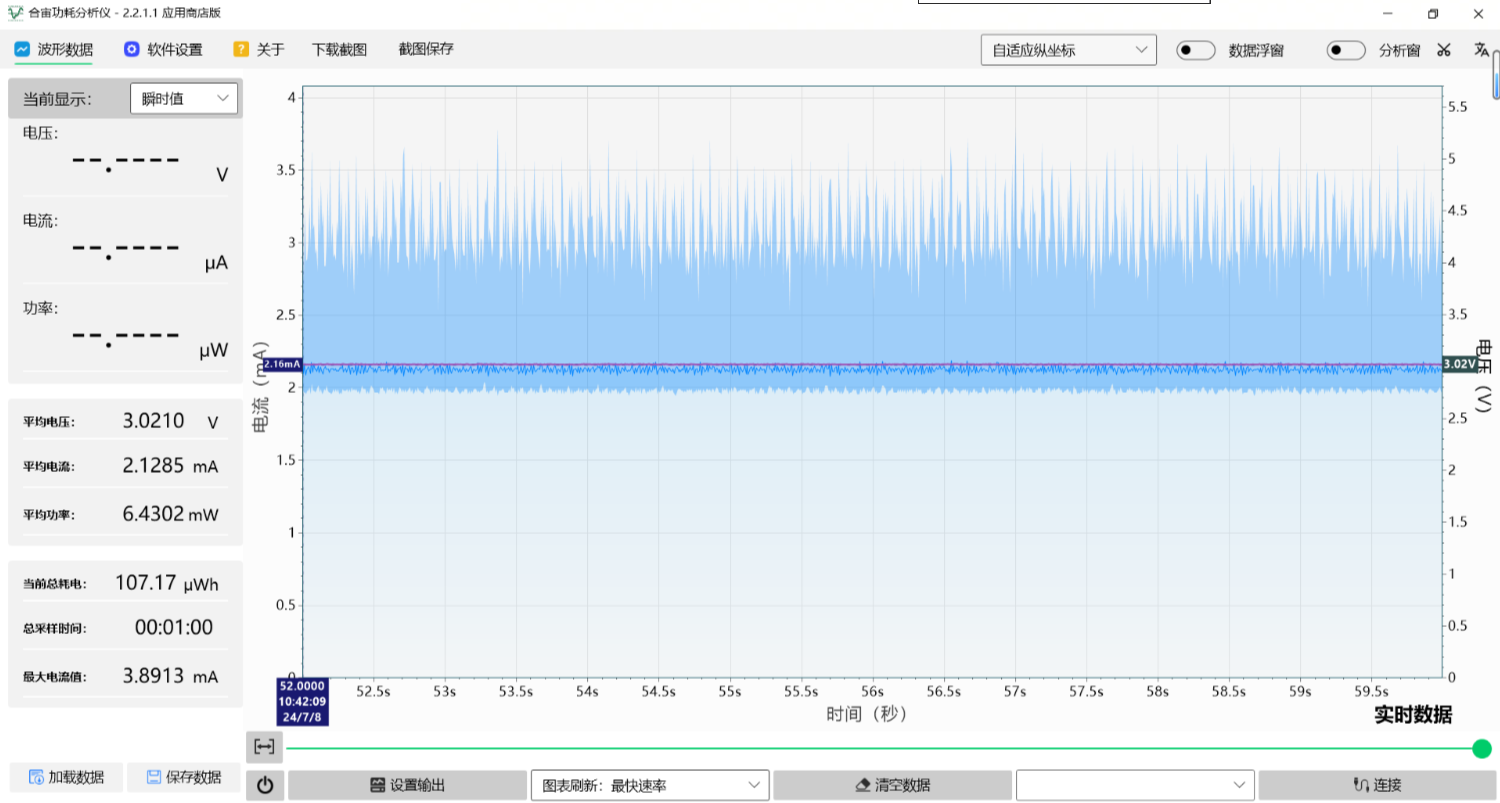The width and height of the screenshot is (1500, 803).
Task: Open the 波形数据 tab
Action: click(x=54, y=49)
